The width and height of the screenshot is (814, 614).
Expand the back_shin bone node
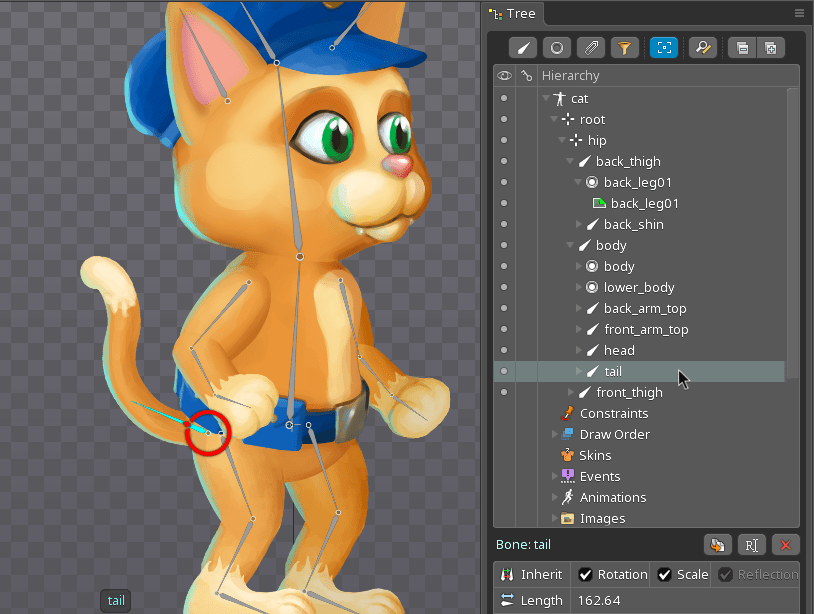click(x=580, y=225)
